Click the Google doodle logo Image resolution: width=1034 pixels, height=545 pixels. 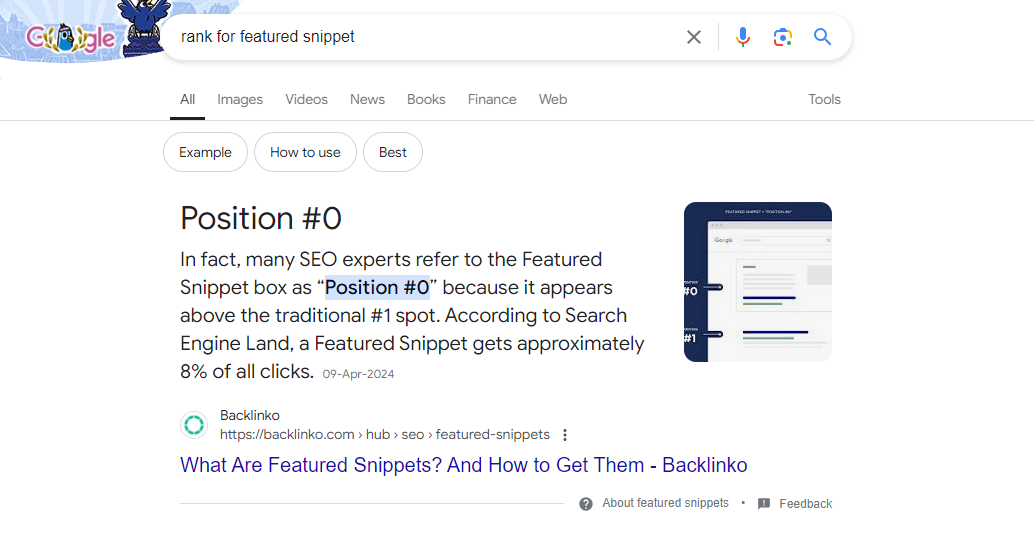pos(71,38)
